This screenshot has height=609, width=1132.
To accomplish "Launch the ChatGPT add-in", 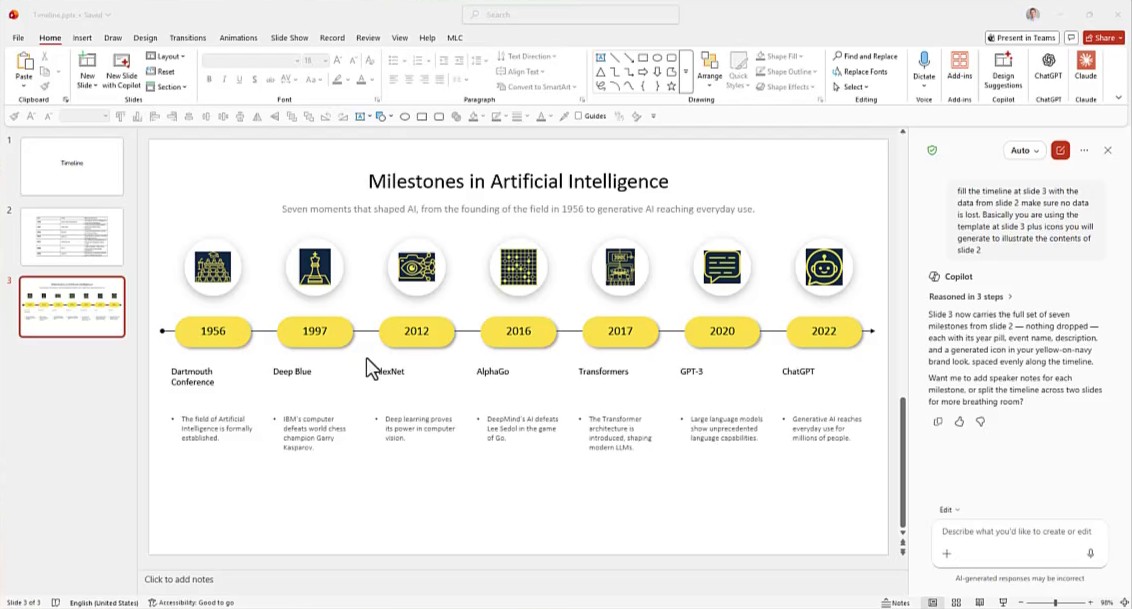I will point(1048,65).
